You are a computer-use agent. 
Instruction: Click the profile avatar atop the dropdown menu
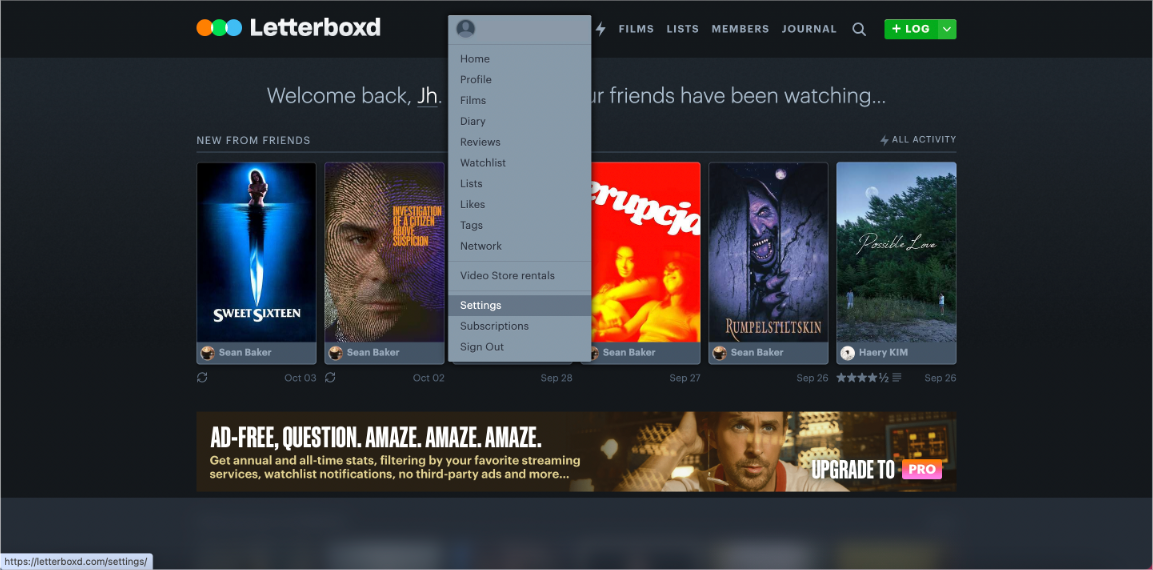point(465,29)
